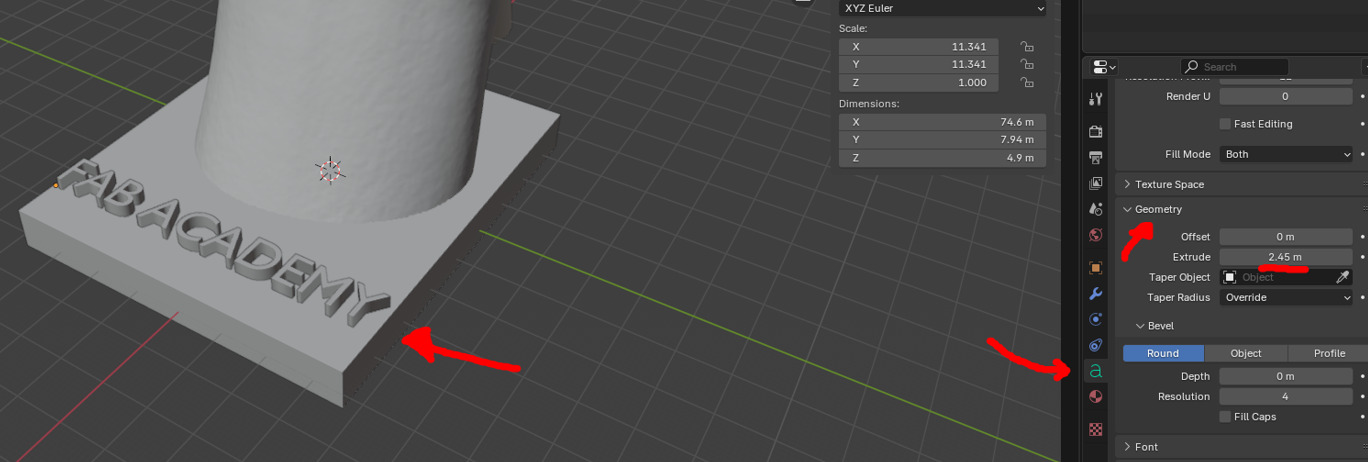Screen dimensions: 1368x462
Task: Open the View Layer properties tab
Action: point(1096,183)
